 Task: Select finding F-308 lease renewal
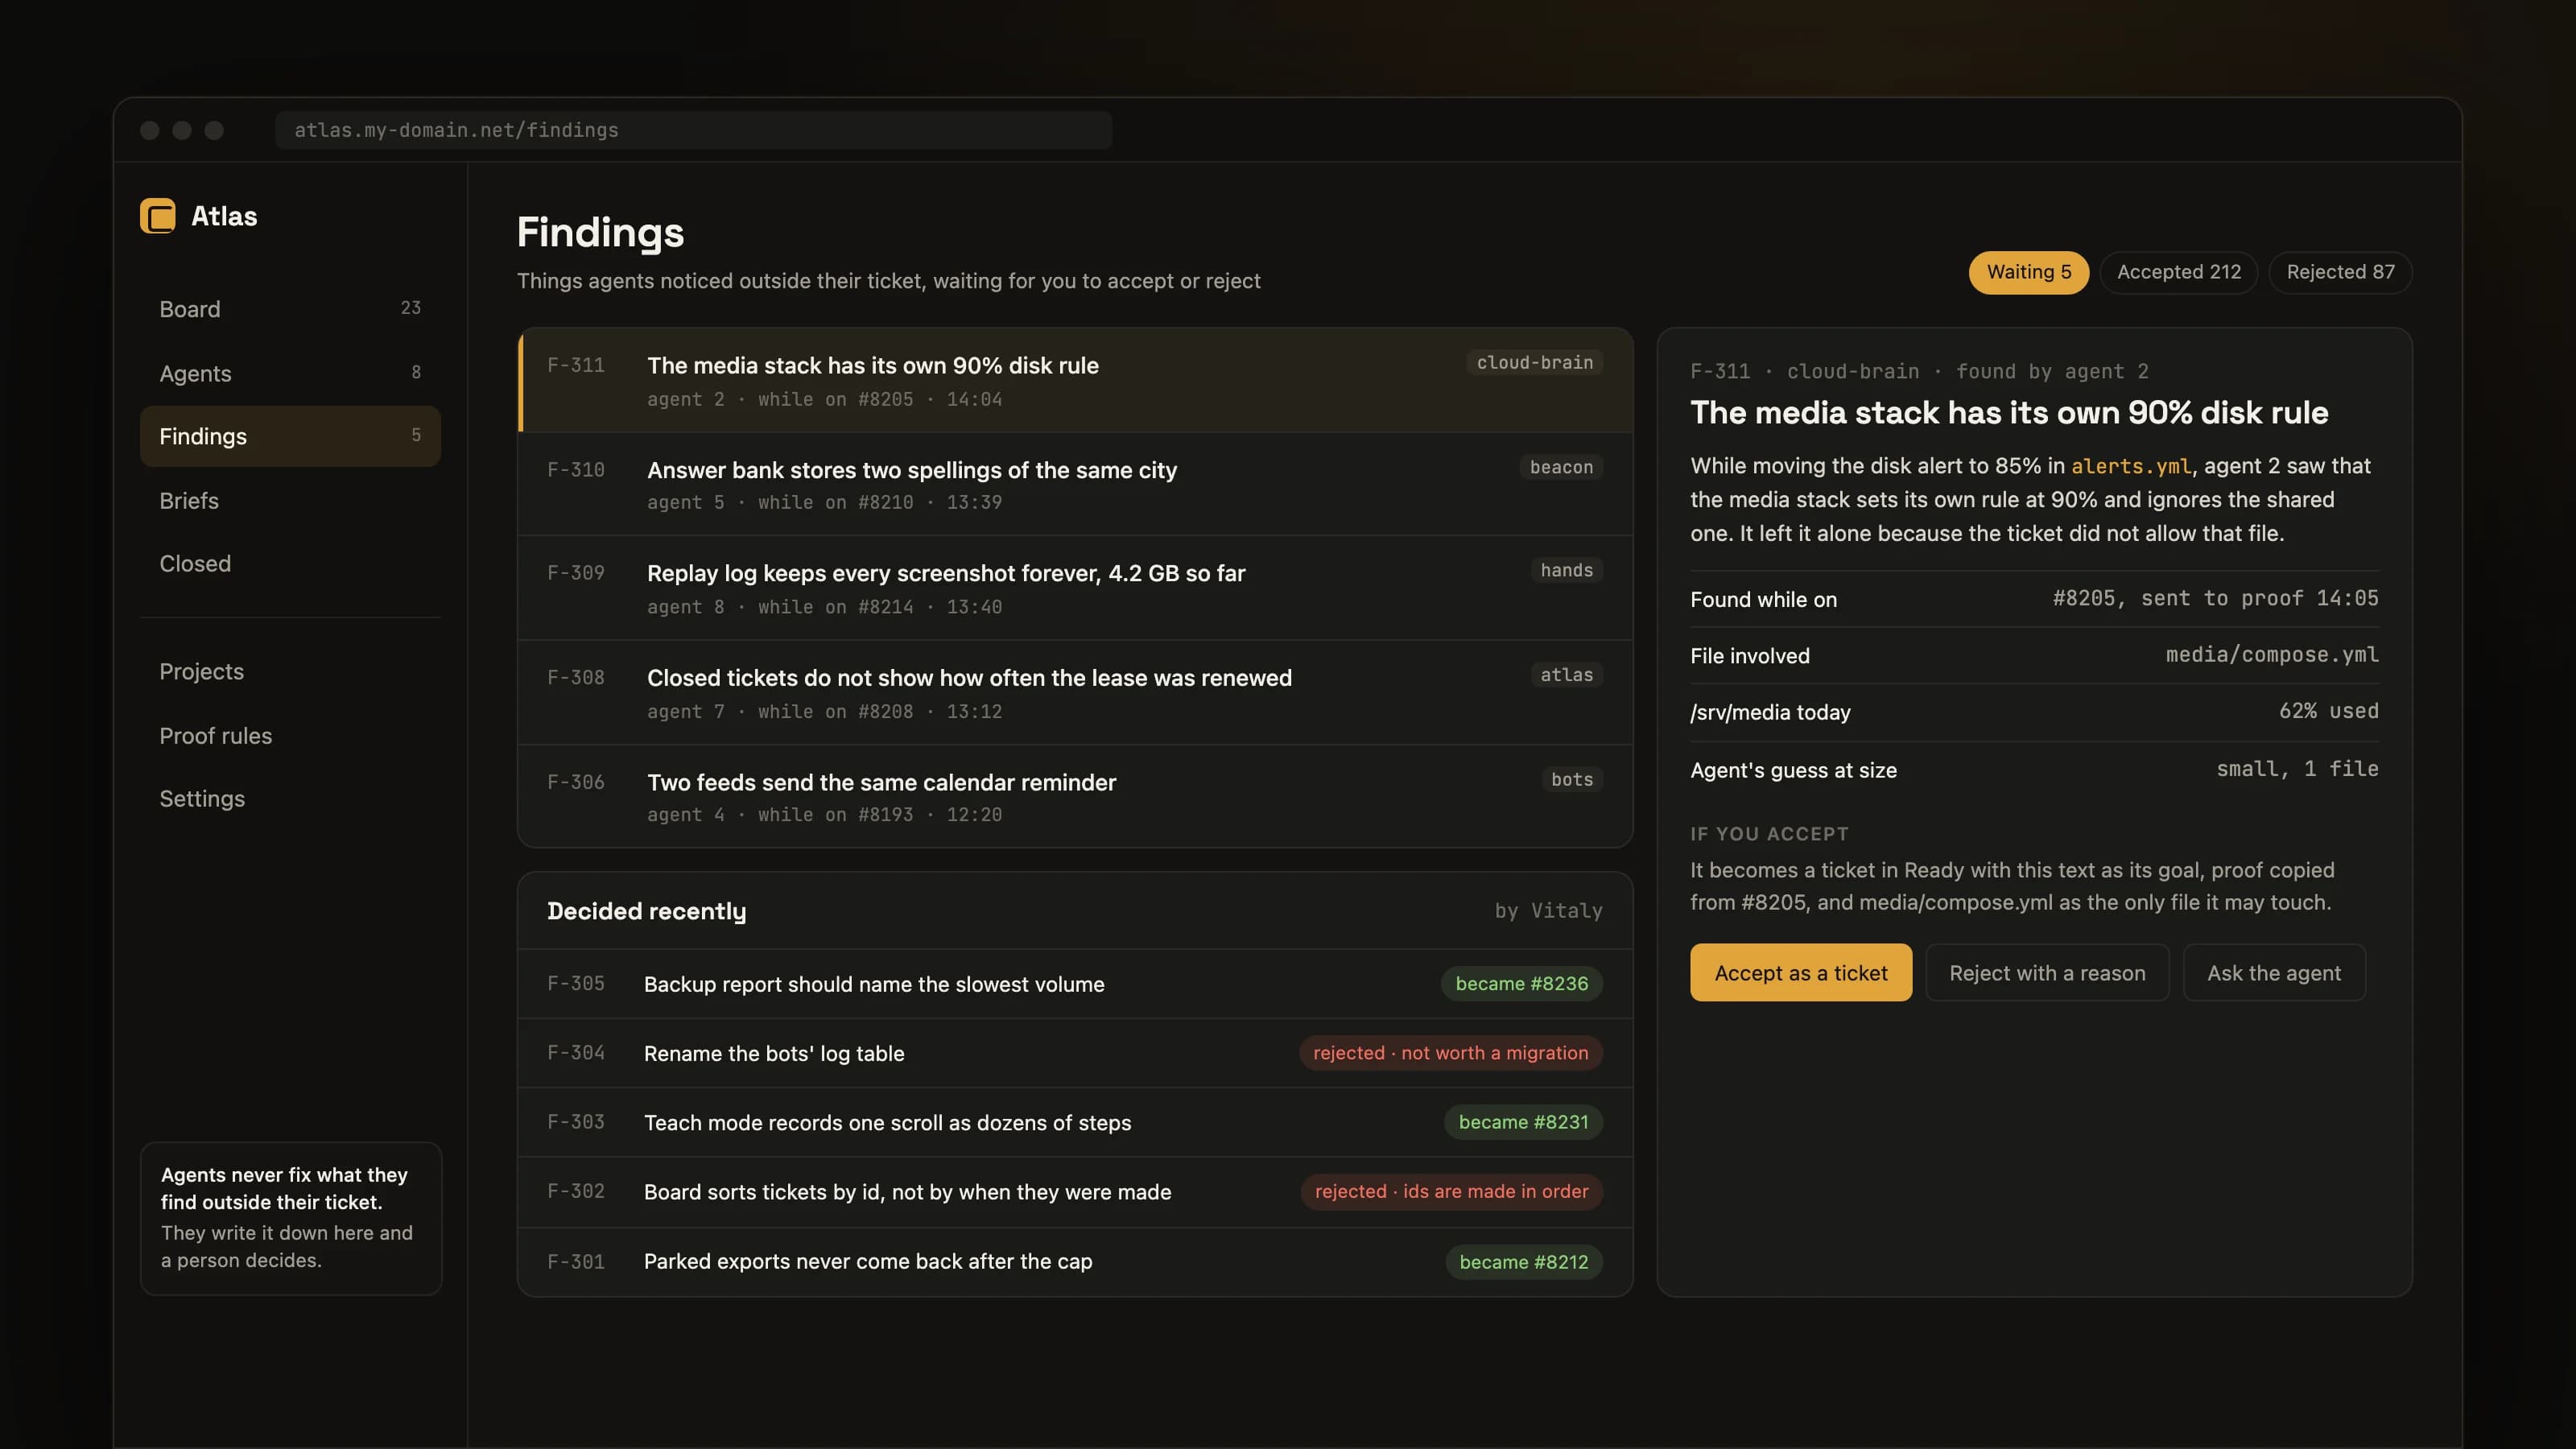[x=1075, y=692]
